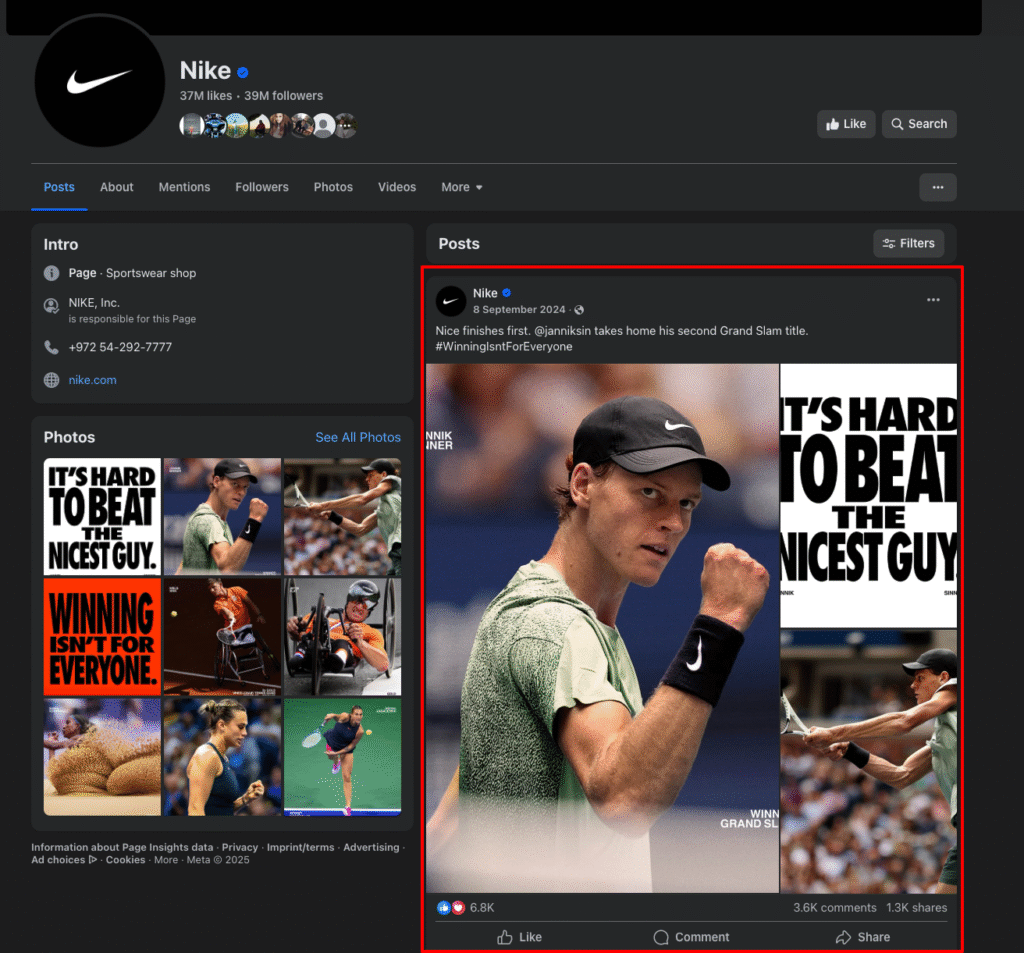Switch to the Posts tab
This screenshot has width=1024, height=953.
coord(59,187)
